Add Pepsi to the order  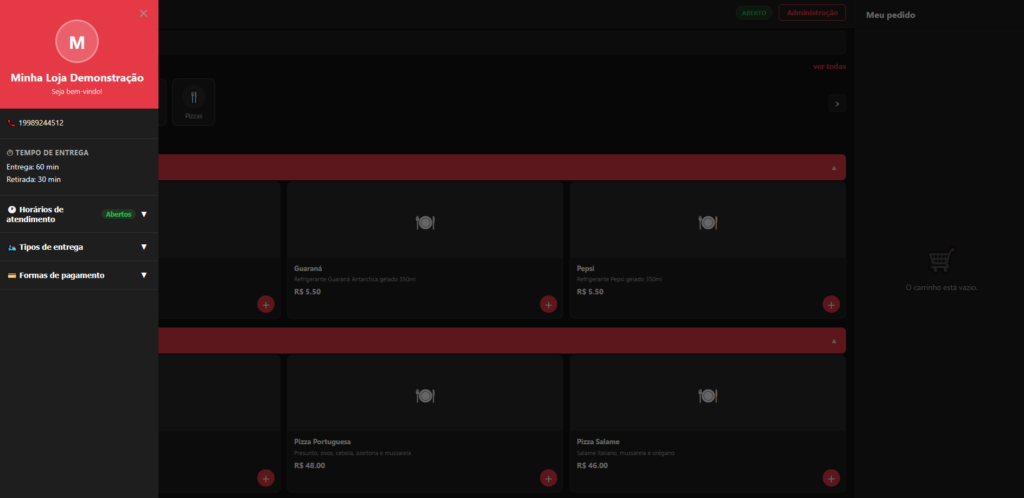point(831,304)
